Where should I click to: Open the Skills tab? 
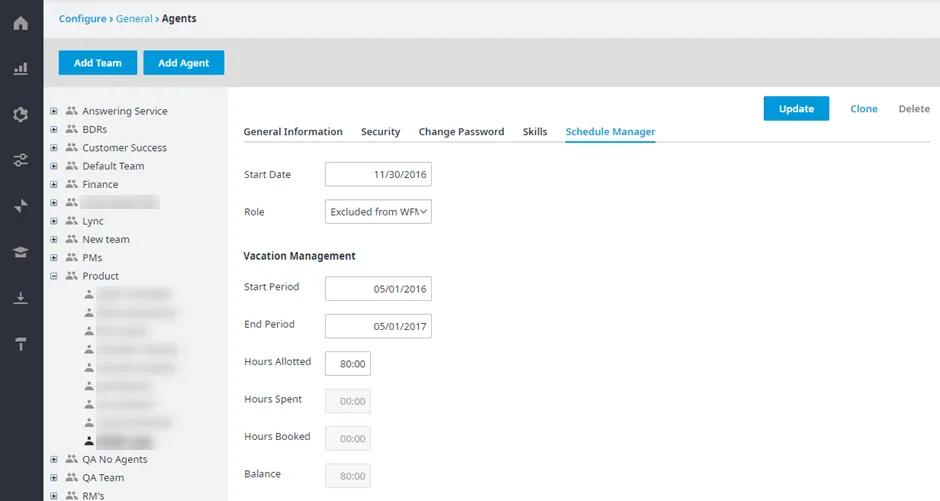click(x=535, y=132)
